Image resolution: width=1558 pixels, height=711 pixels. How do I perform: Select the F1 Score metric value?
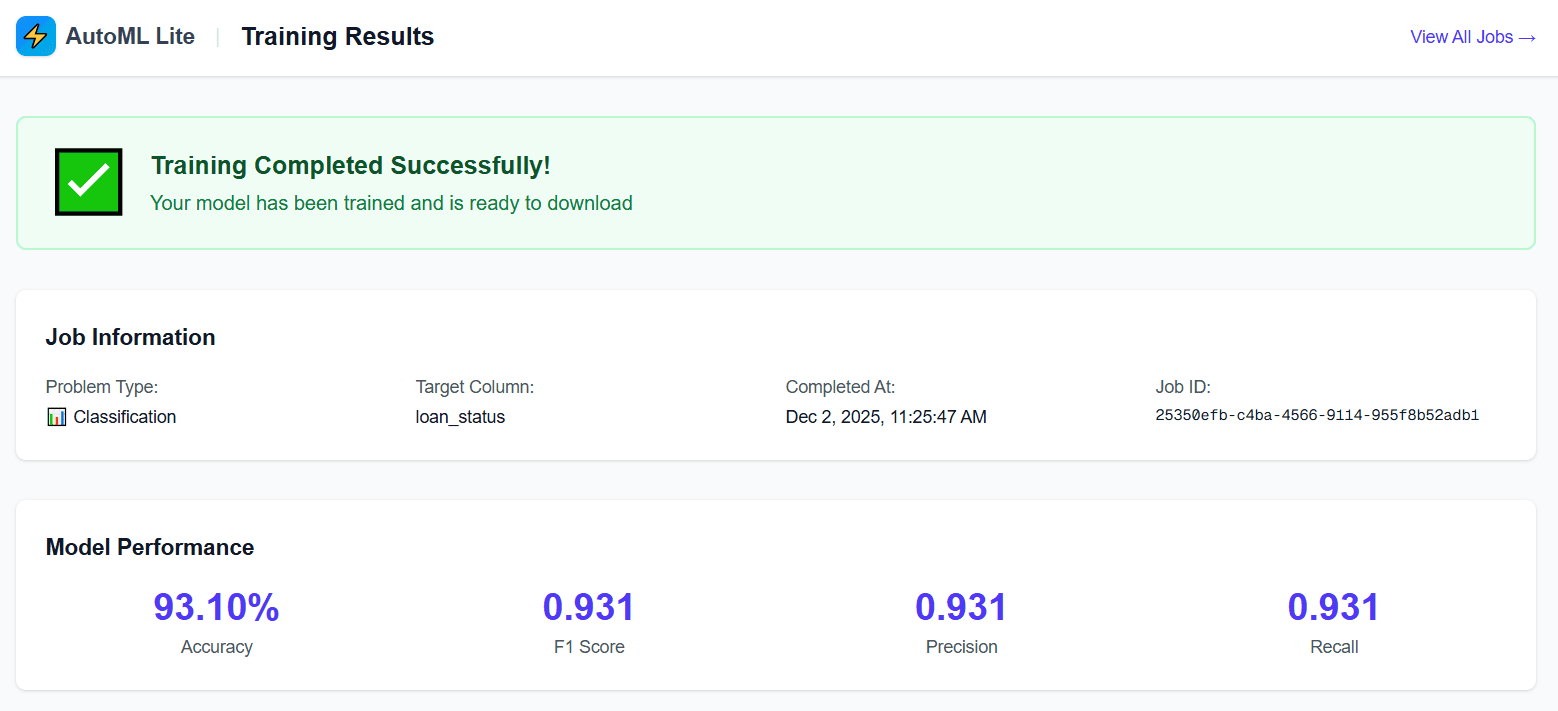pos(589,607)
